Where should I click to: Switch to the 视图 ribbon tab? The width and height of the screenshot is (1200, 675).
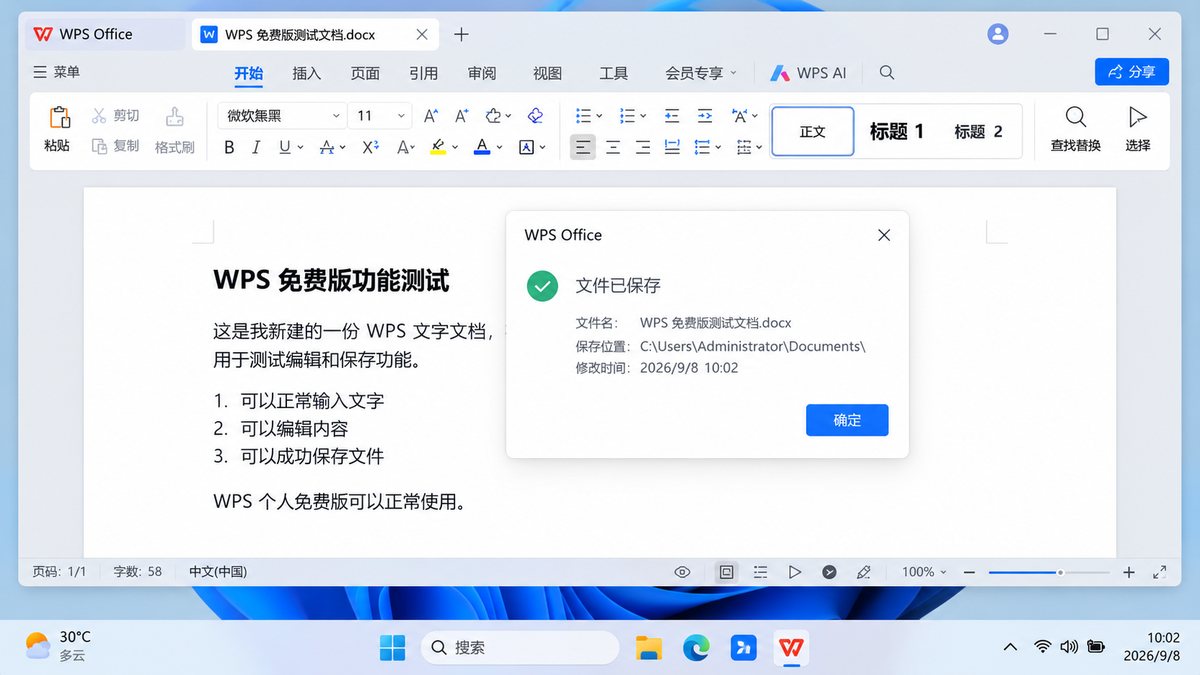tap(547, 73)
